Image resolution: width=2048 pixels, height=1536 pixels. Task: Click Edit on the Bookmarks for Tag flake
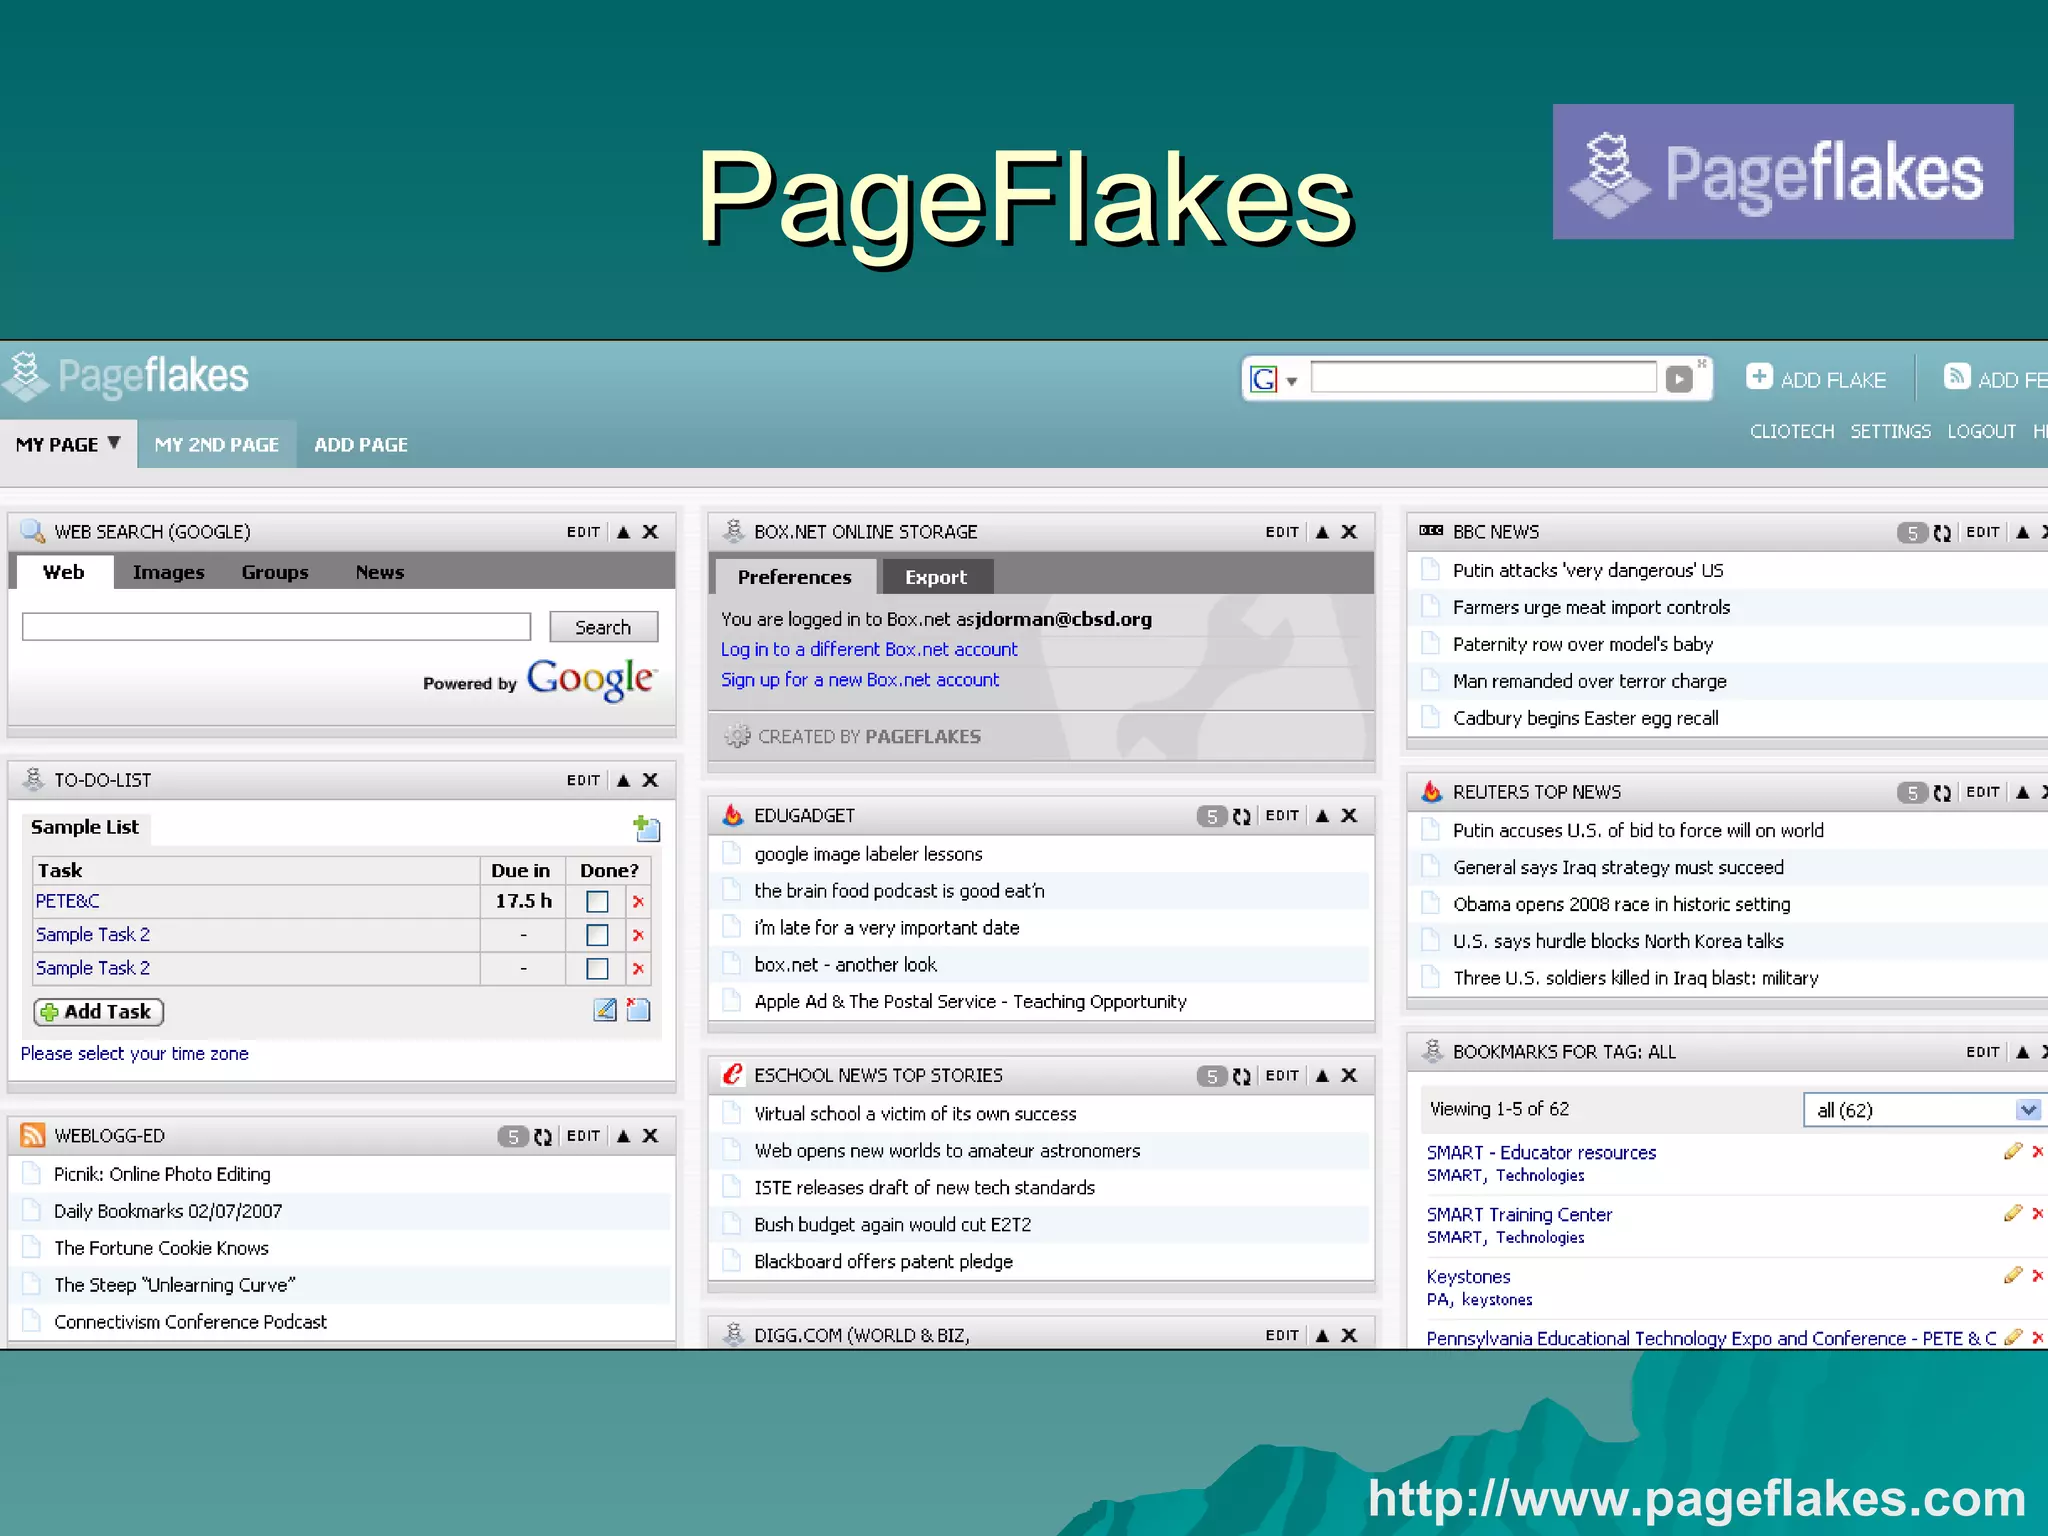point(1982,1052)
